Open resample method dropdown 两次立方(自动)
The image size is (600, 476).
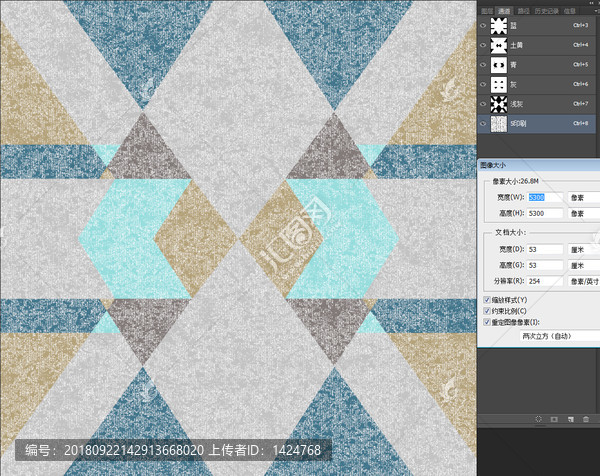click(x=560, y=336)
